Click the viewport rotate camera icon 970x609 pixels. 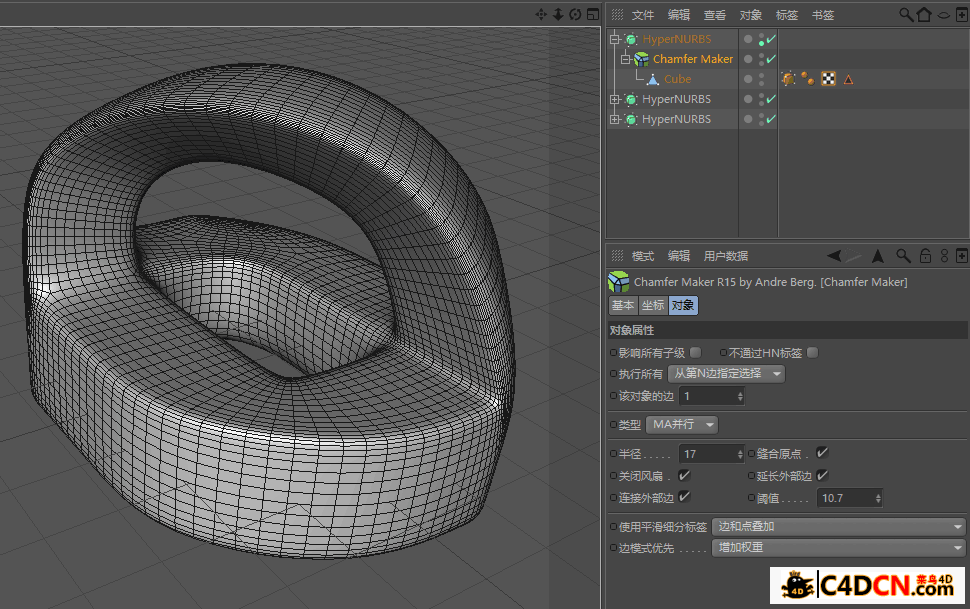tap(575, 14)
